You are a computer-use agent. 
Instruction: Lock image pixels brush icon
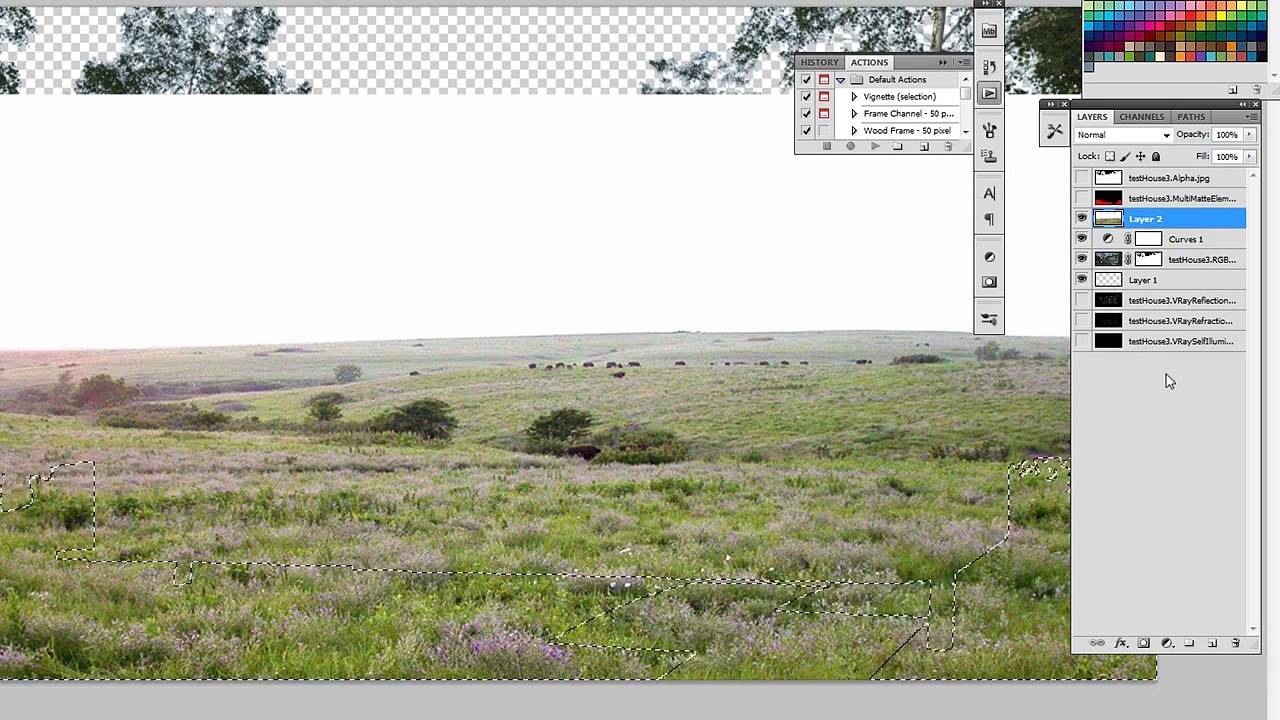[1125, 156]
